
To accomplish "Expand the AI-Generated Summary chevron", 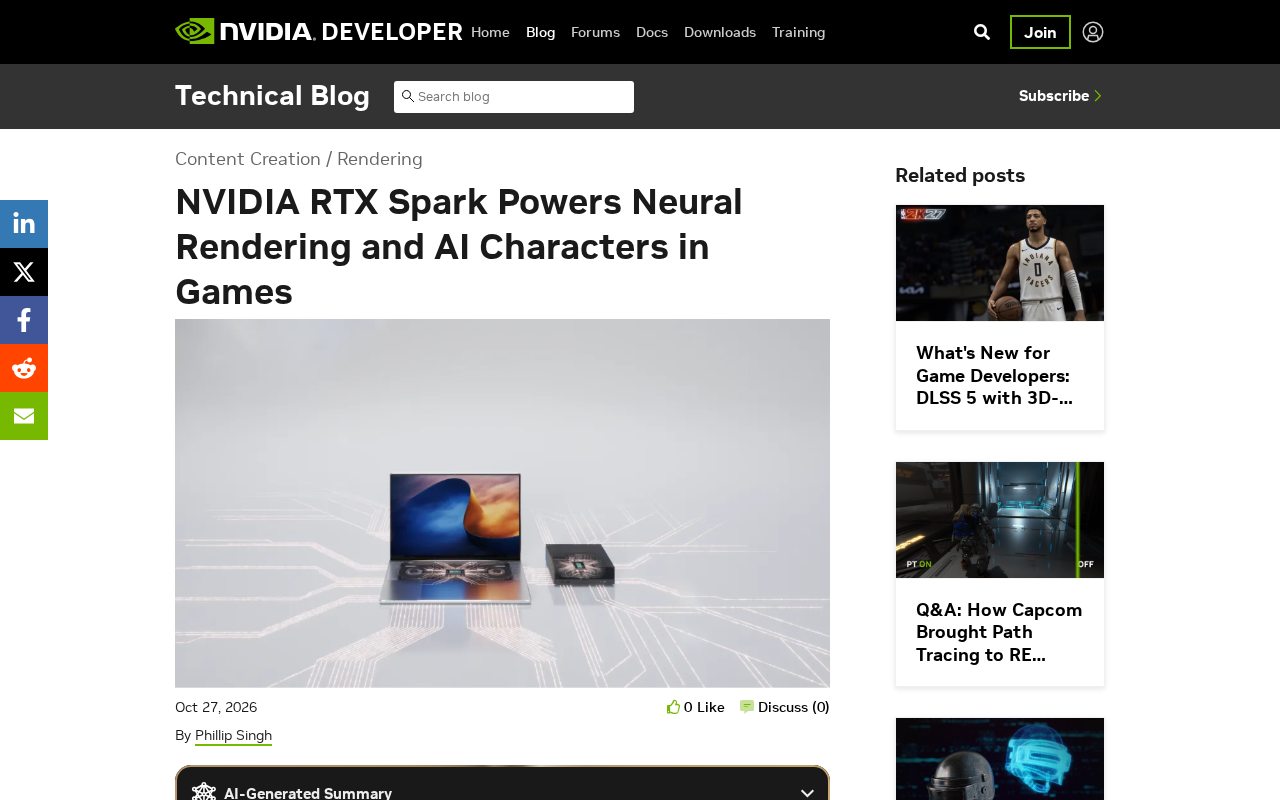I will [x=807, y=793].
